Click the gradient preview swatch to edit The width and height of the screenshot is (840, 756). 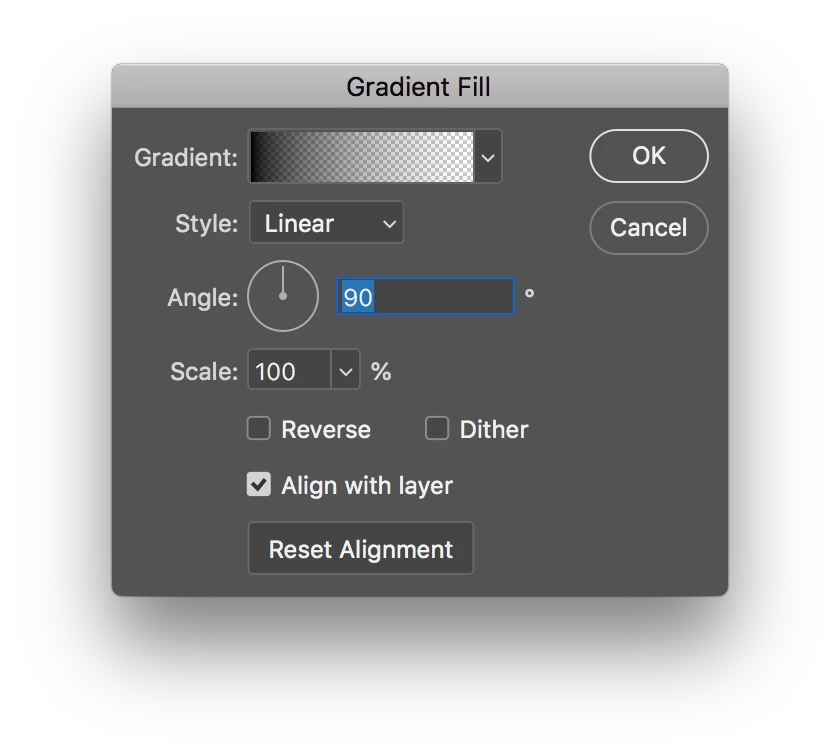pos(361,157)
